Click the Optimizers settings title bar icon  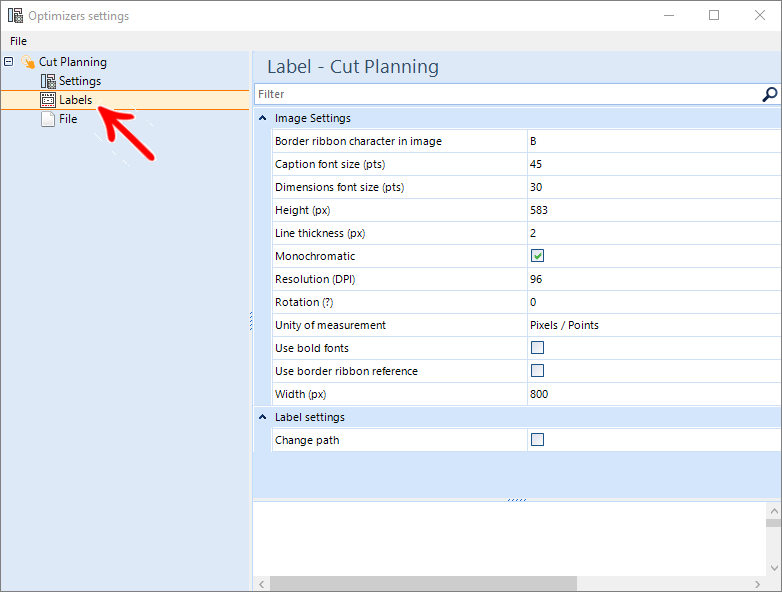click(15, 16)
